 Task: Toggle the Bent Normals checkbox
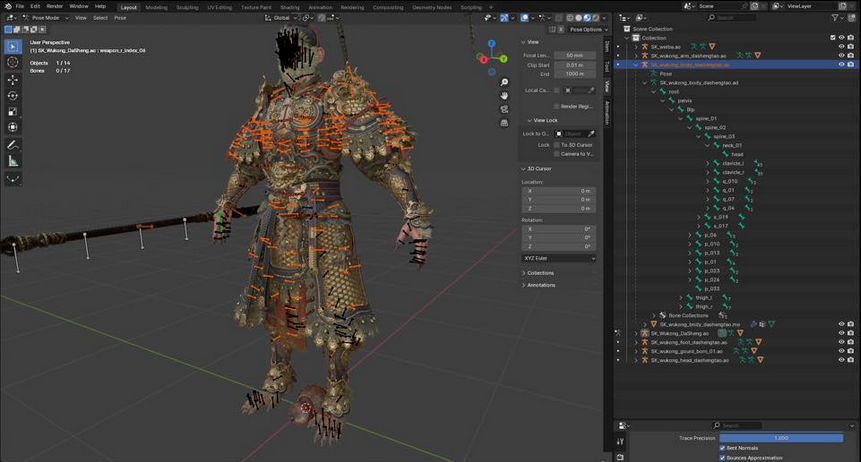(x=722, y=448)
